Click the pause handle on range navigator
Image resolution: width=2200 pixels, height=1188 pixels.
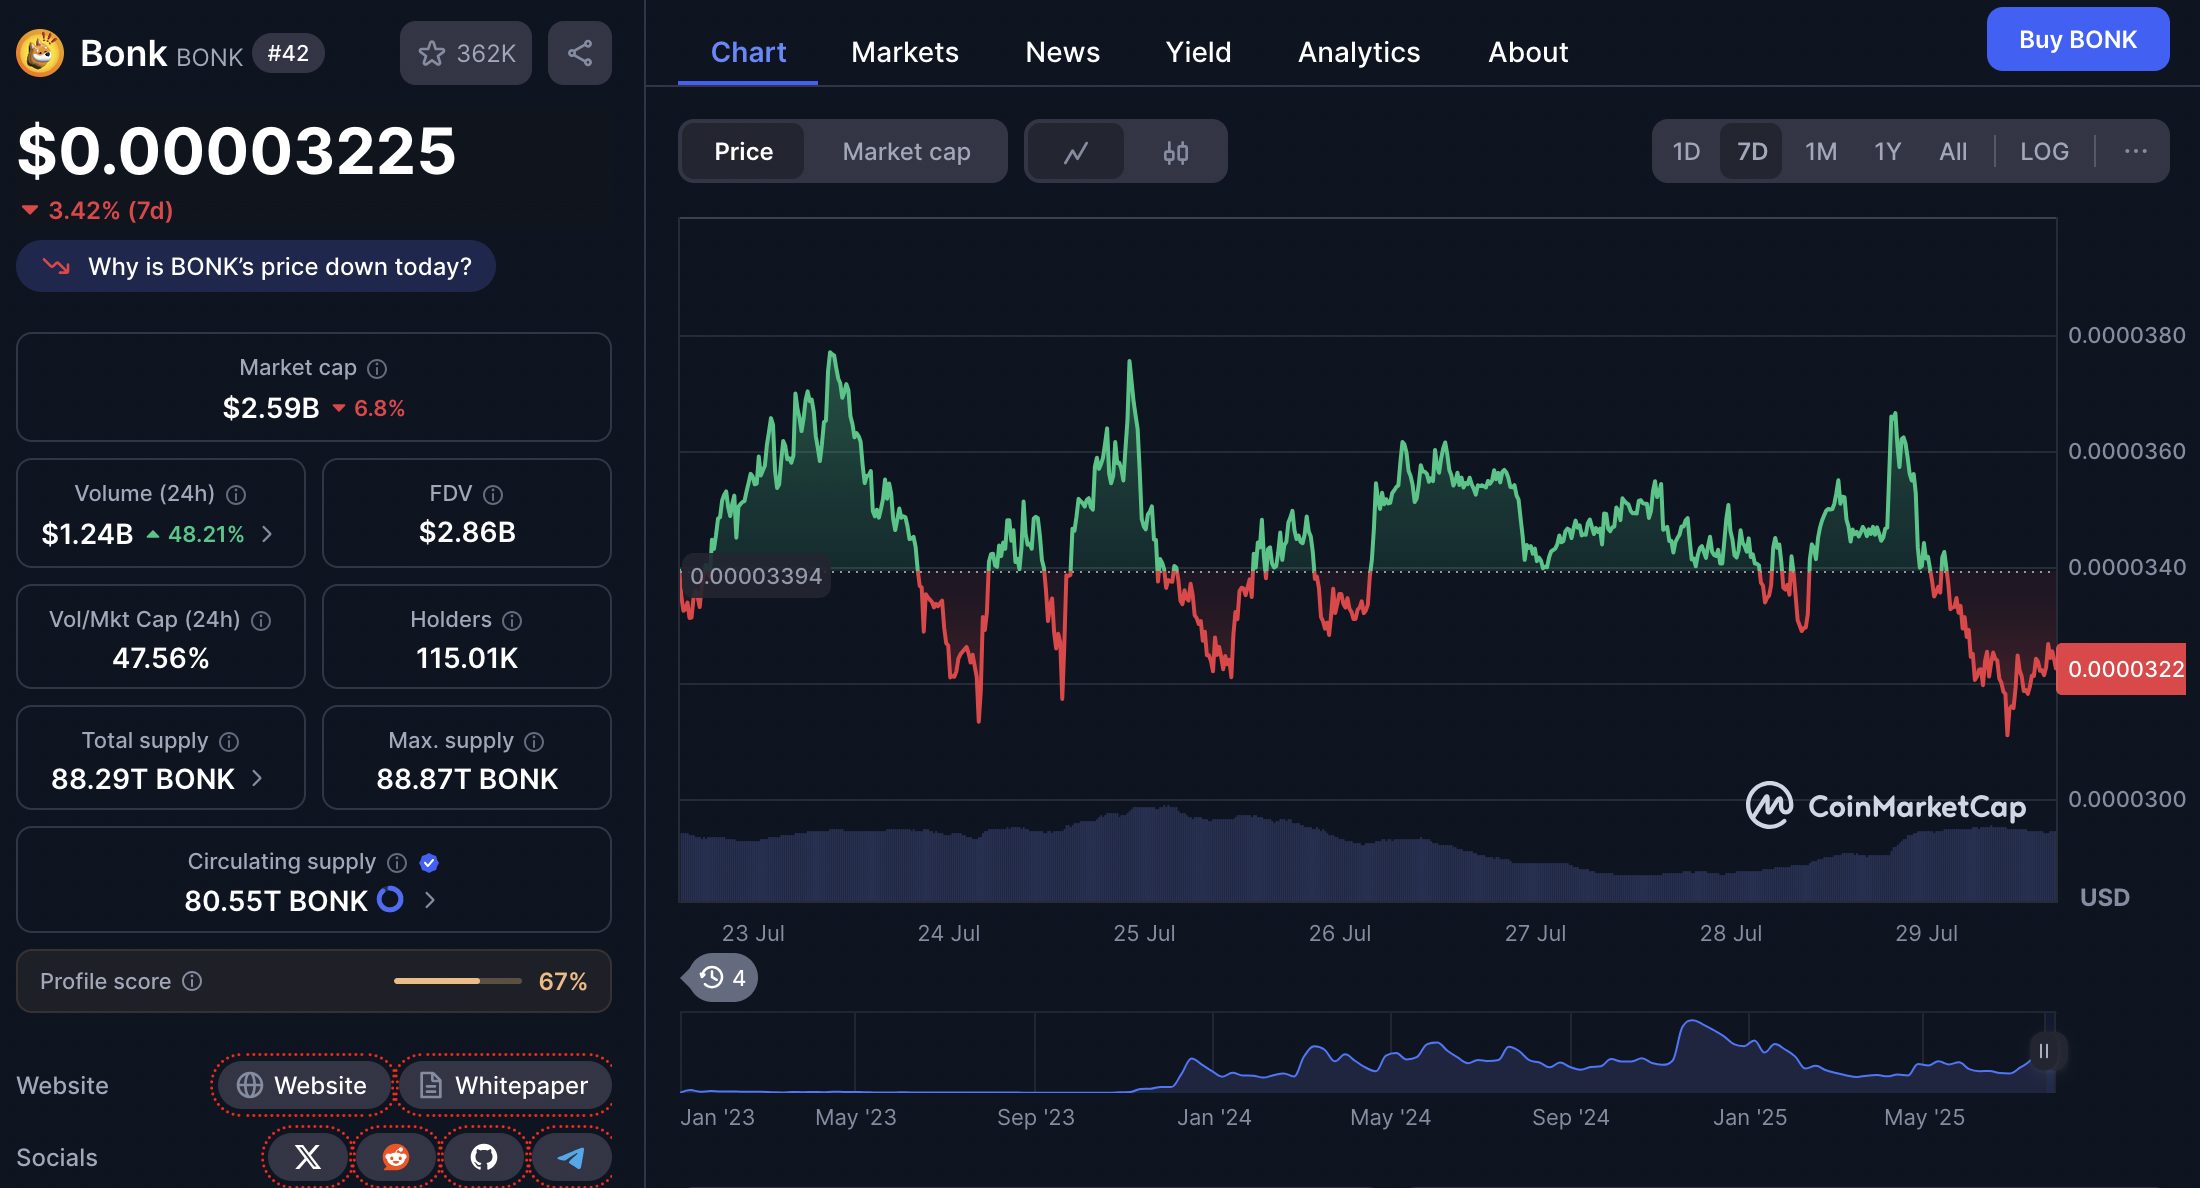tap(2044, 1051)
